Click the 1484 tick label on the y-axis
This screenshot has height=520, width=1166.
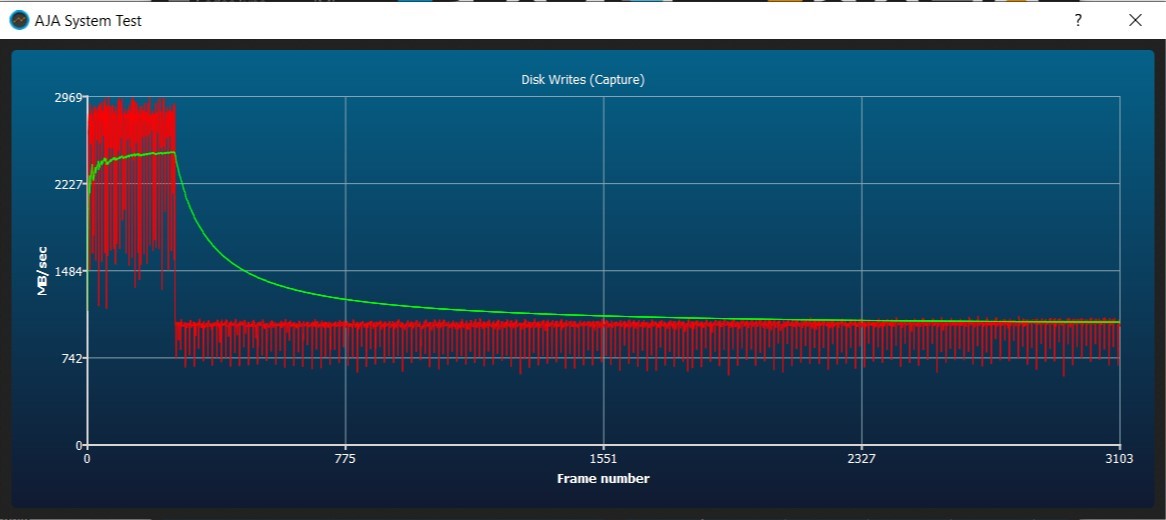(x=68, y=271)
